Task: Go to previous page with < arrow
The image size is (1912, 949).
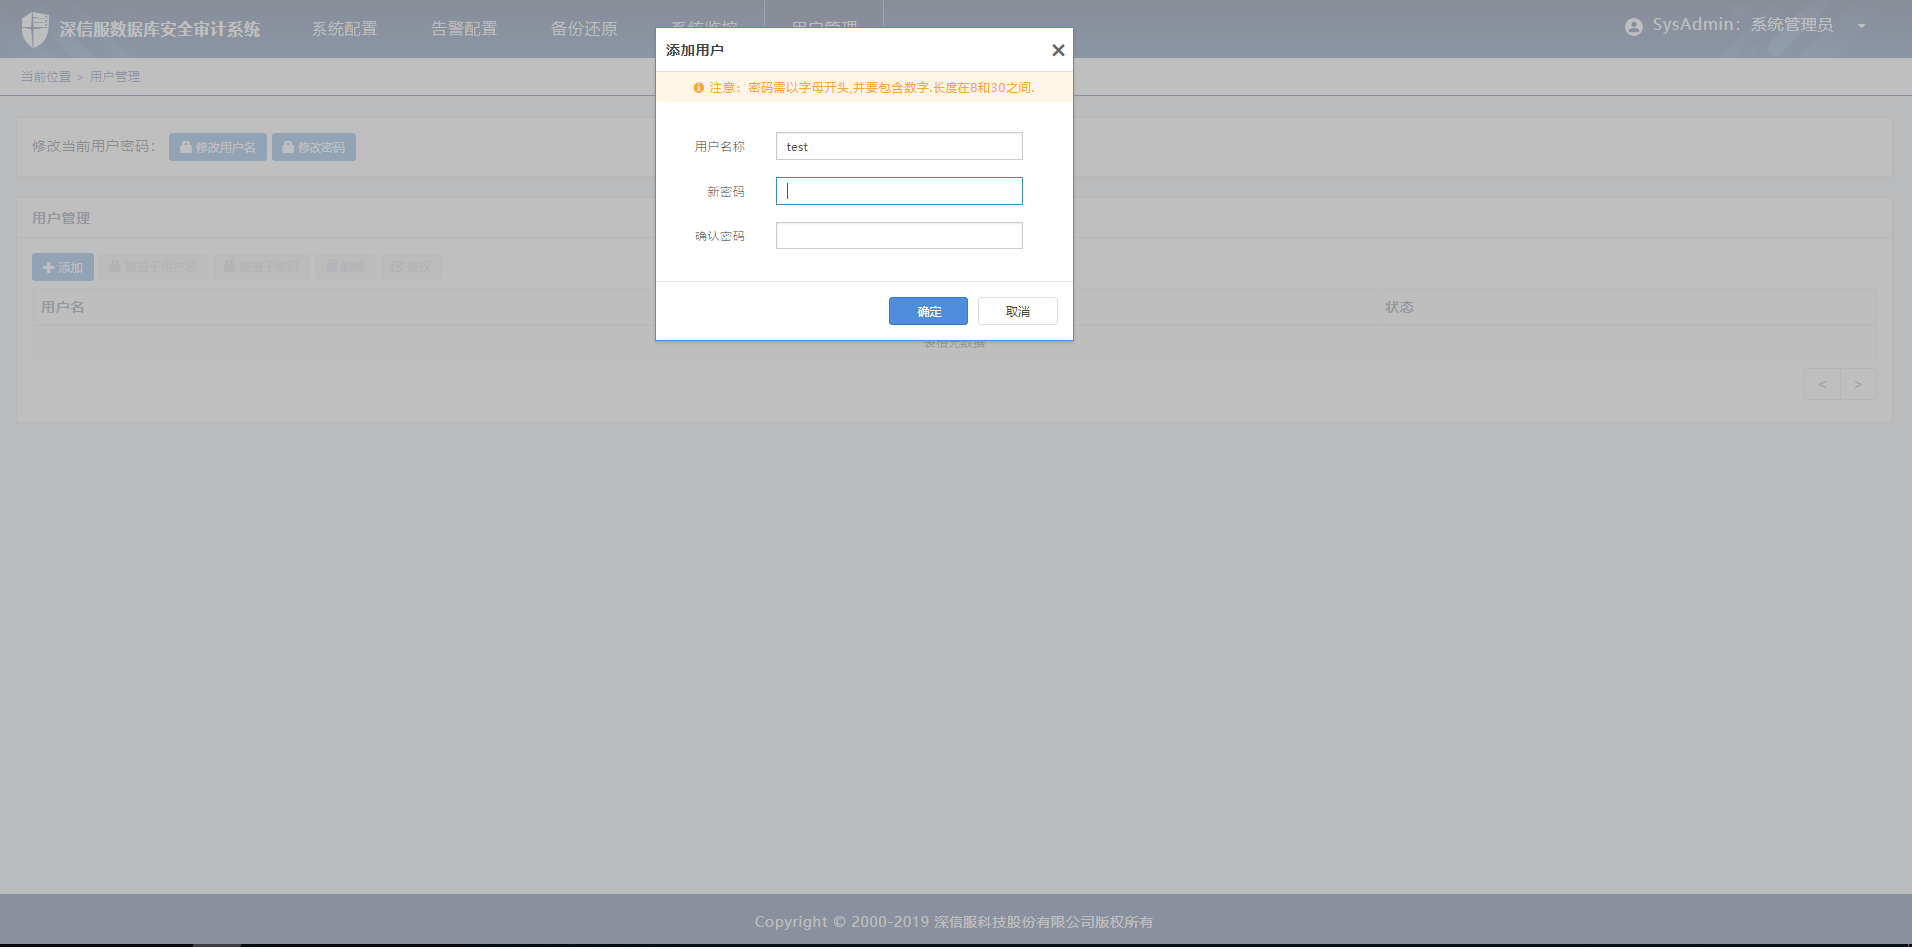Action: point(1822,384)
